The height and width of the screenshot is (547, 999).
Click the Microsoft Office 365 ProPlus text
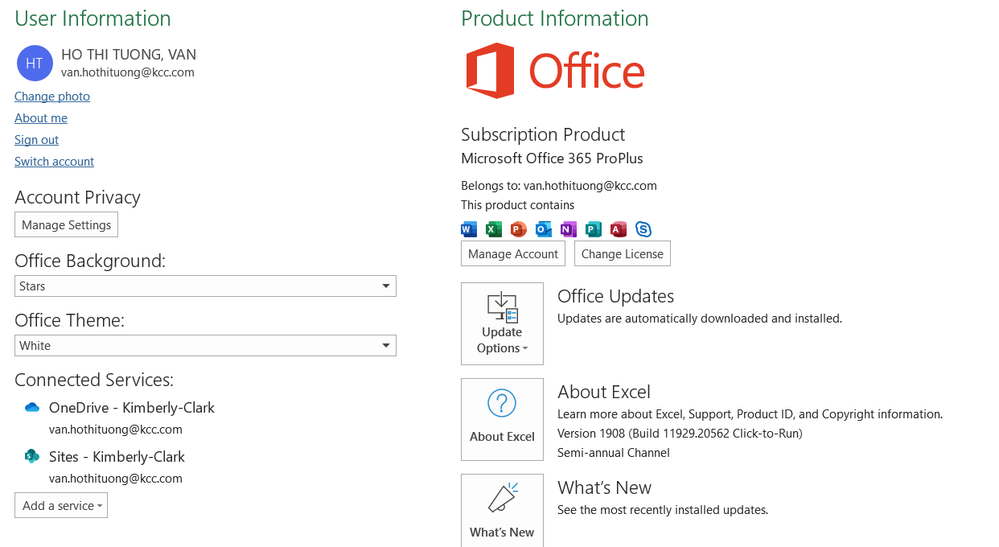(552, 158)
